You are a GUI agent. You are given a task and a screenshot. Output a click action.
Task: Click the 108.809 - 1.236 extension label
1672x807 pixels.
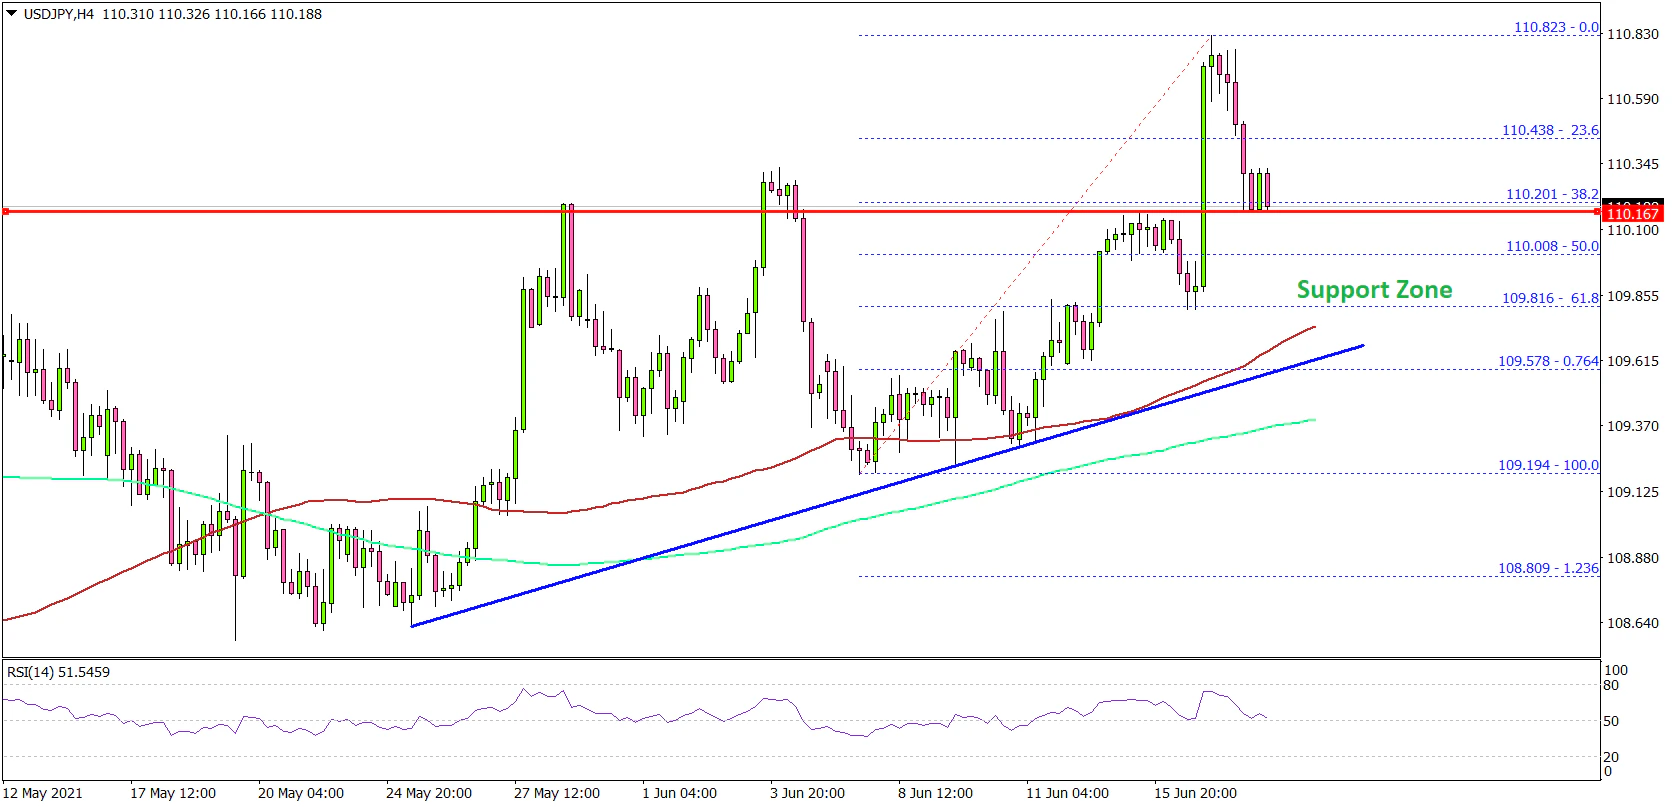[x=1547, y=568]
